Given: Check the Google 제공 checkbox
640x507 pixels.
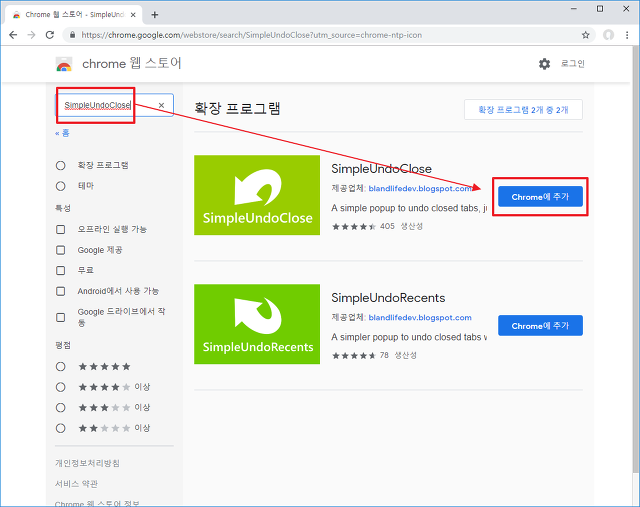Looking at the screenshot, I should click(x=60, y=250).
